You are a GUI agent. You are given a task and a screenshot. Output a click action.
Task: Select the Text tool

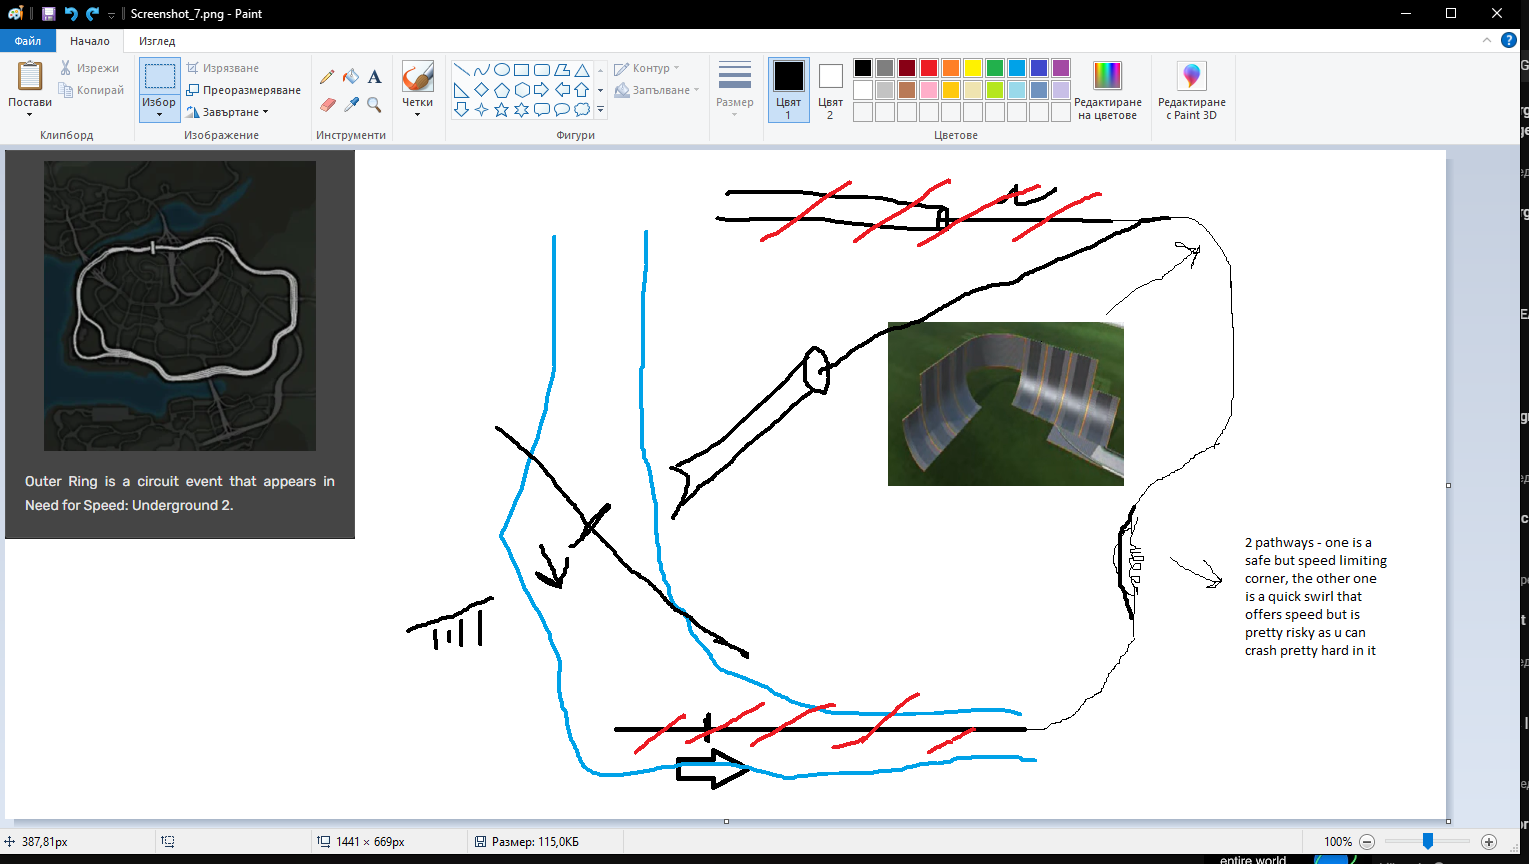click(373, 76)
